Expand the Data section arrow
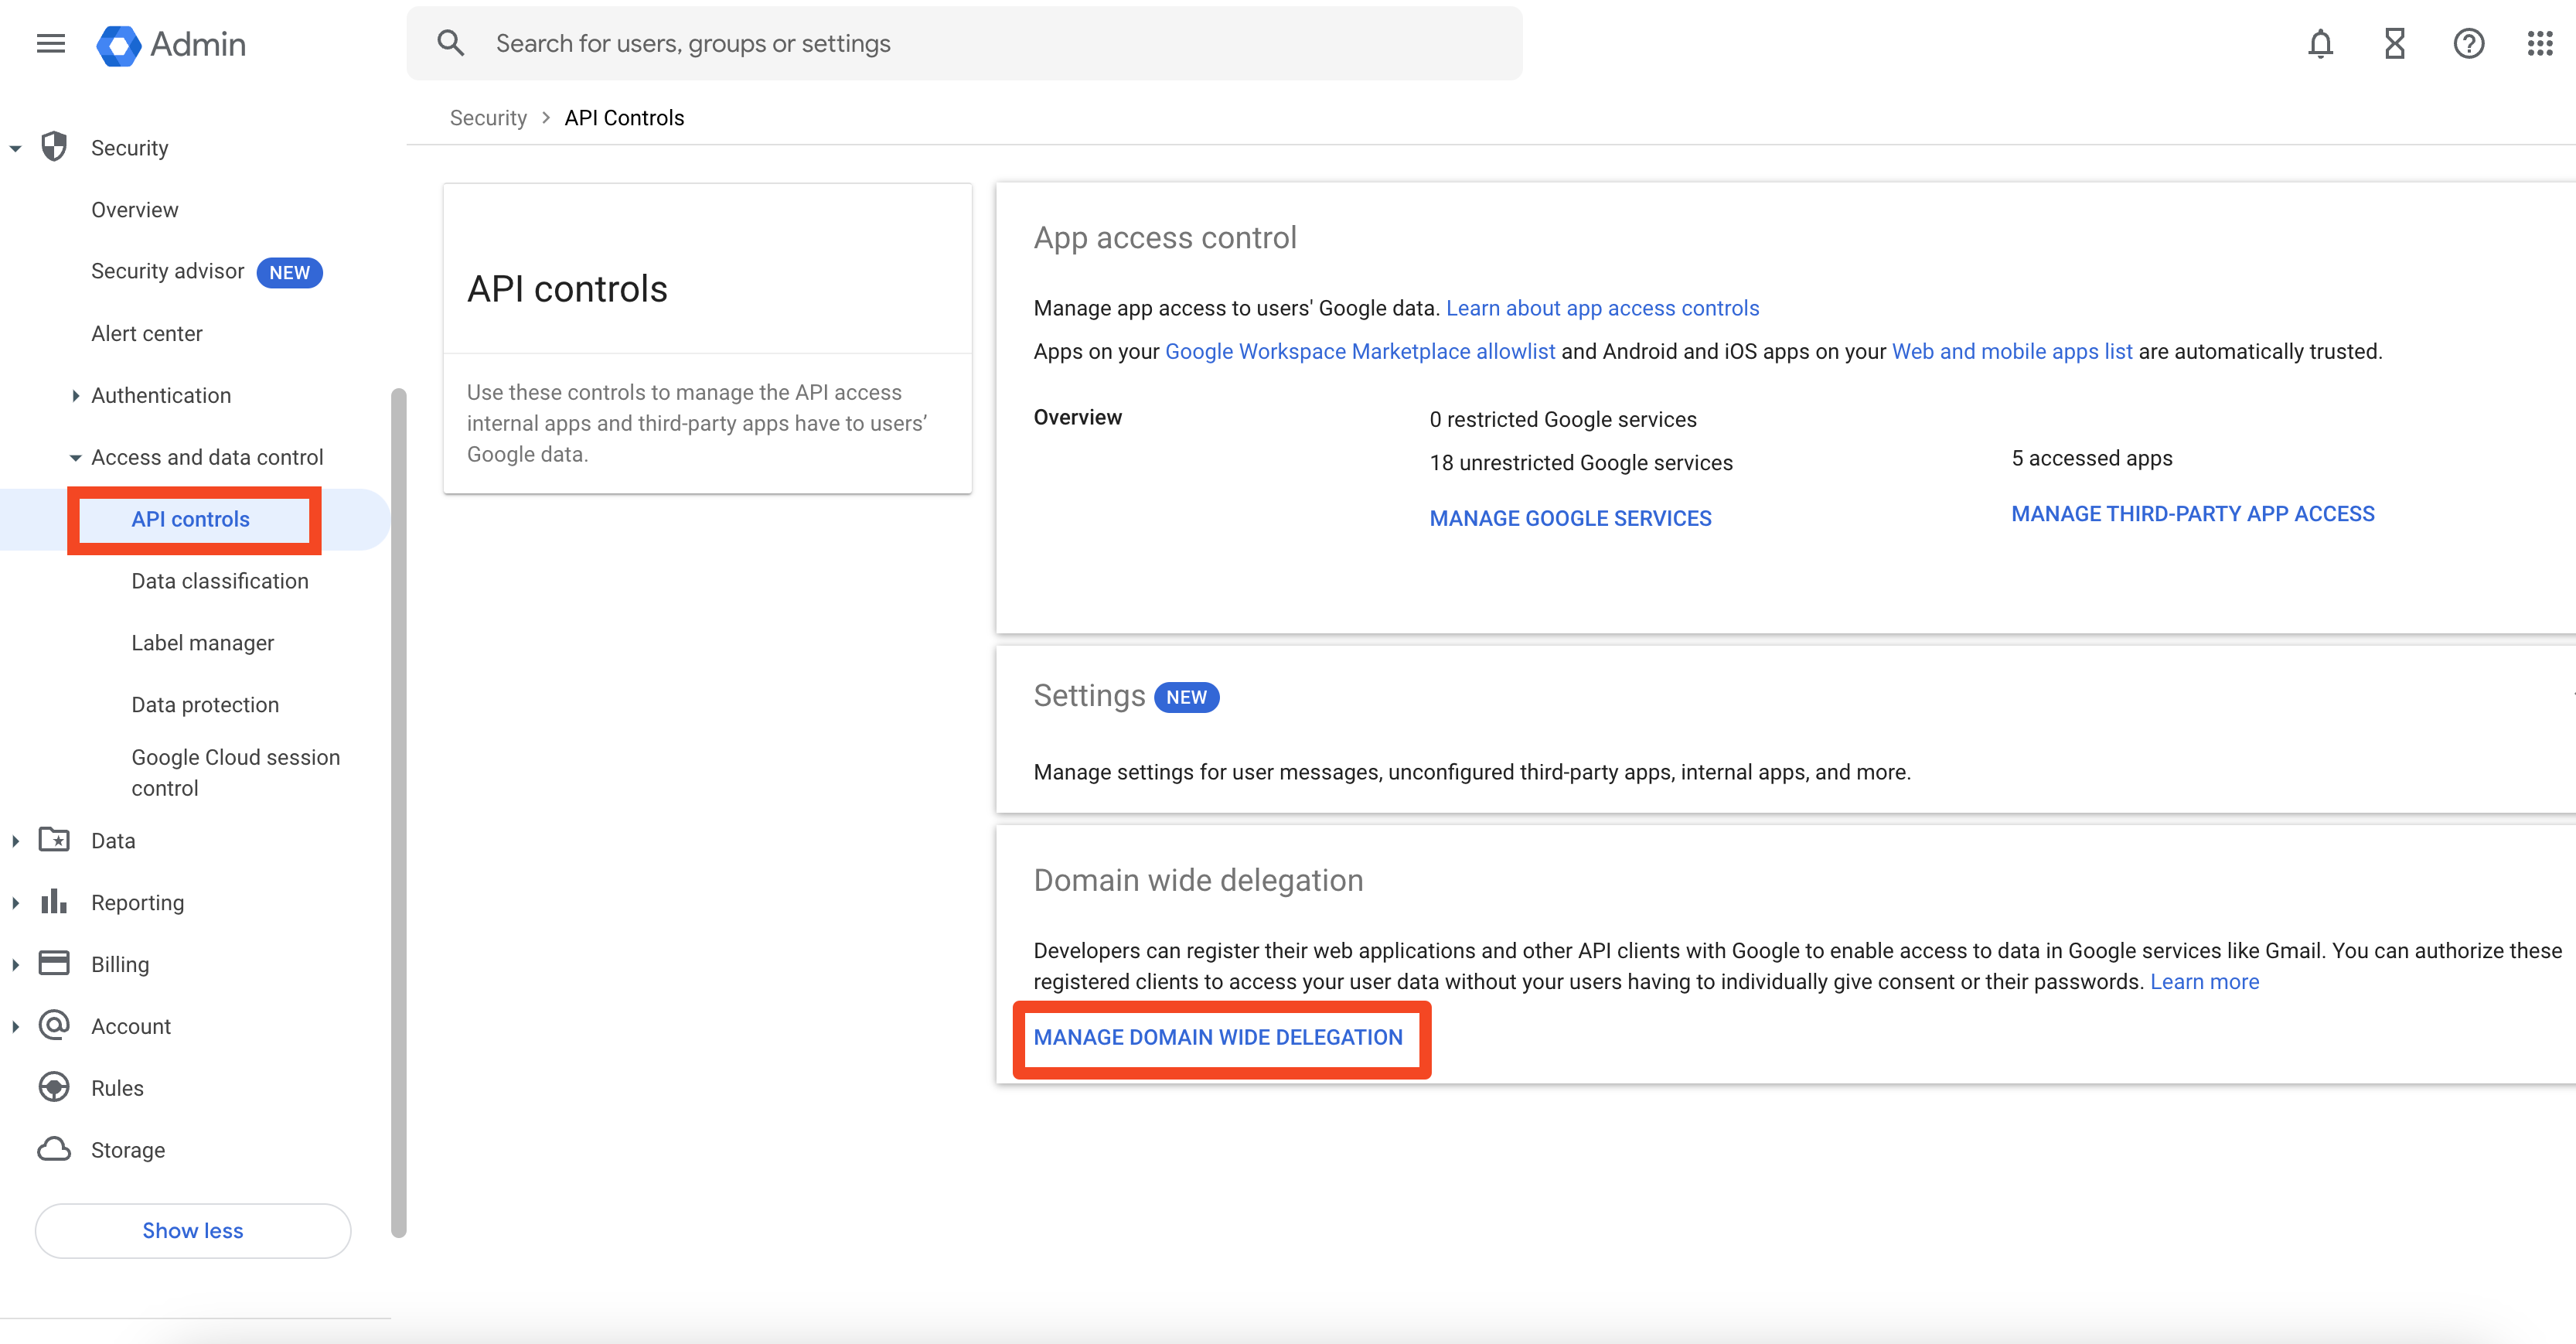The image size is (2576, 1344). [x=15, y=841]
